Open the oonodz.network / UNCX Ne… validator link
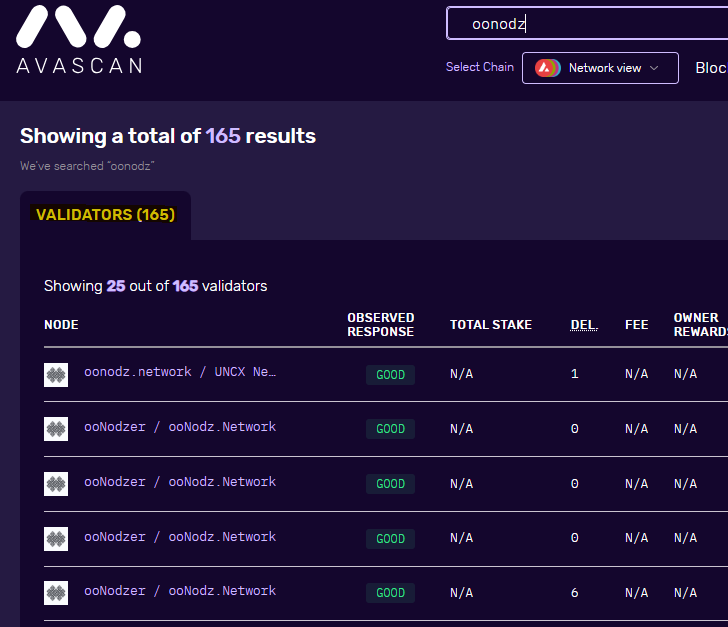728x627 pixels. coord(180,372)
